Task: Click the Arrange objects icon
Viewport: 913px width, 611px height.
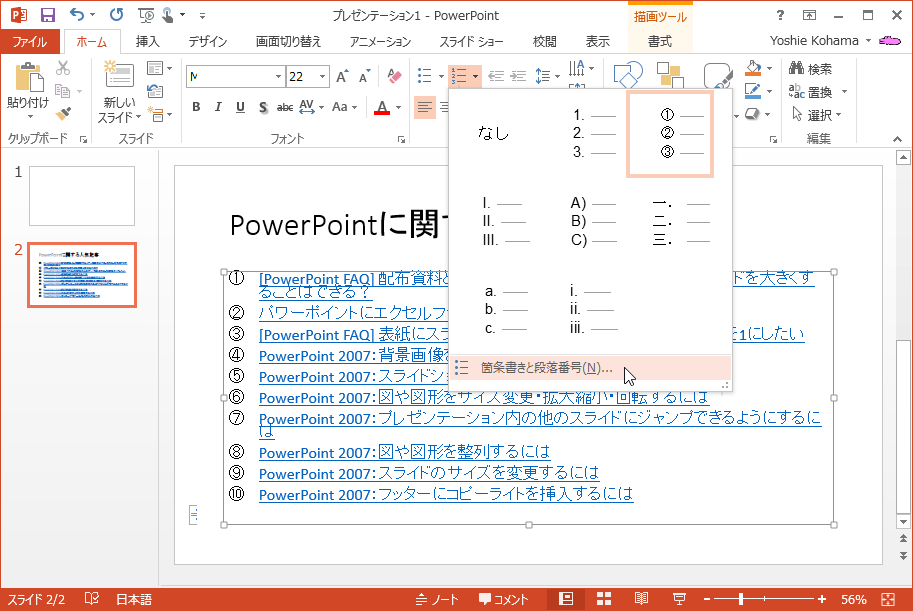Action: point(670,76)
